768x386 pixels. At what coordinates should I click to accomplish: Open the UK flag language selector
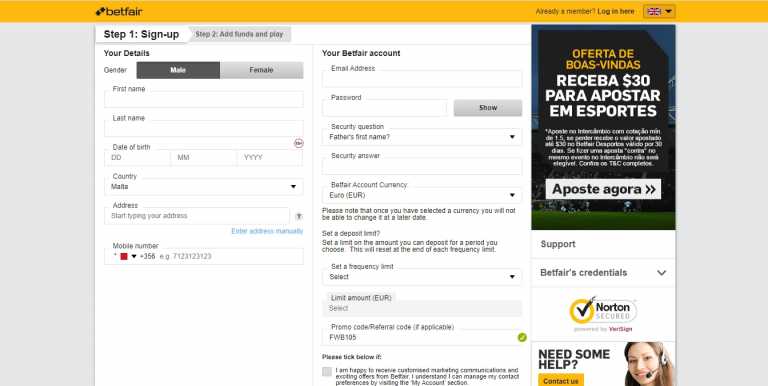click(x=659, y=11)
